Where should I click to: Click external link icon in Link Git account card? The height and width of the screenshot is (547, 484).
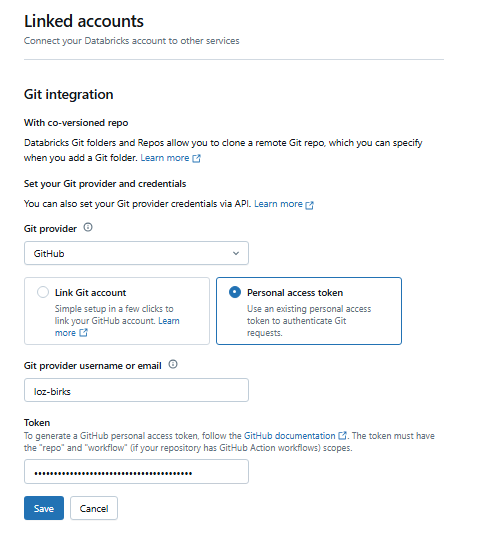pyautogui.click(x=83, y=332)
